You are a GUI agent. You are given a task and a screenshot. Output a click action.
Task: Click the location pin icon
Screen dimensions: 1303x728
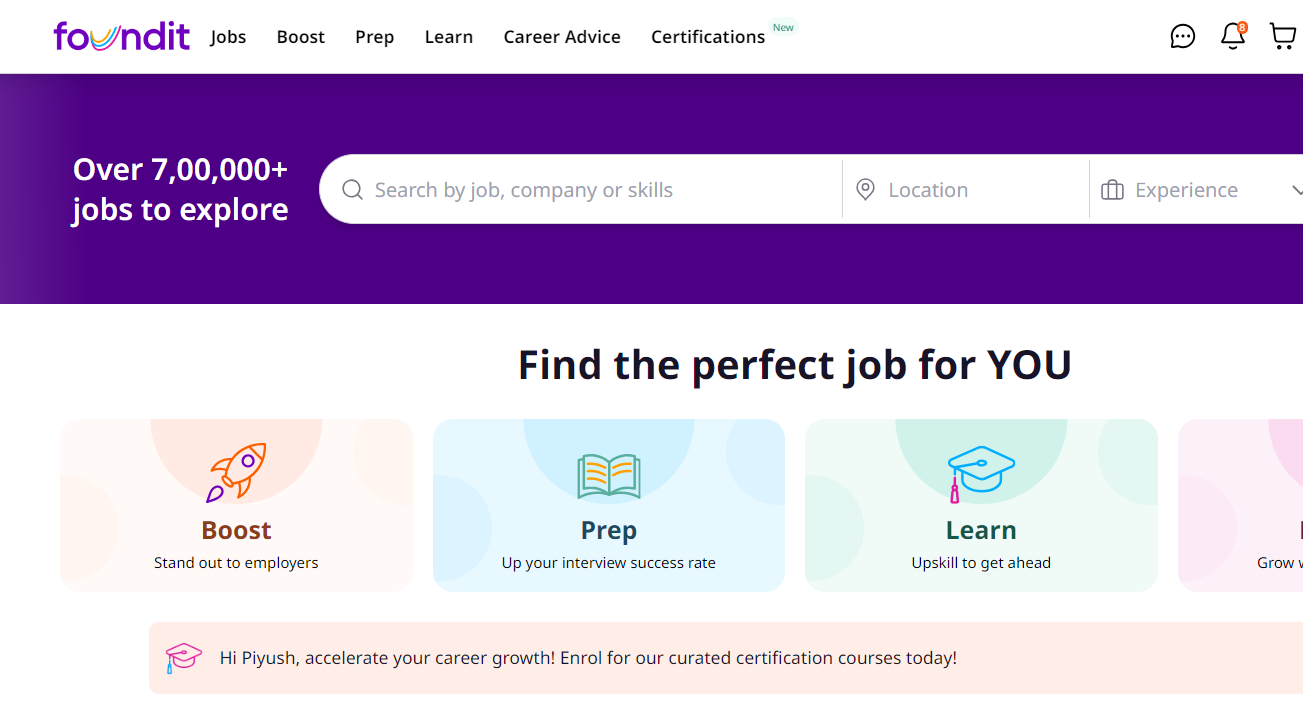[866, 190]
